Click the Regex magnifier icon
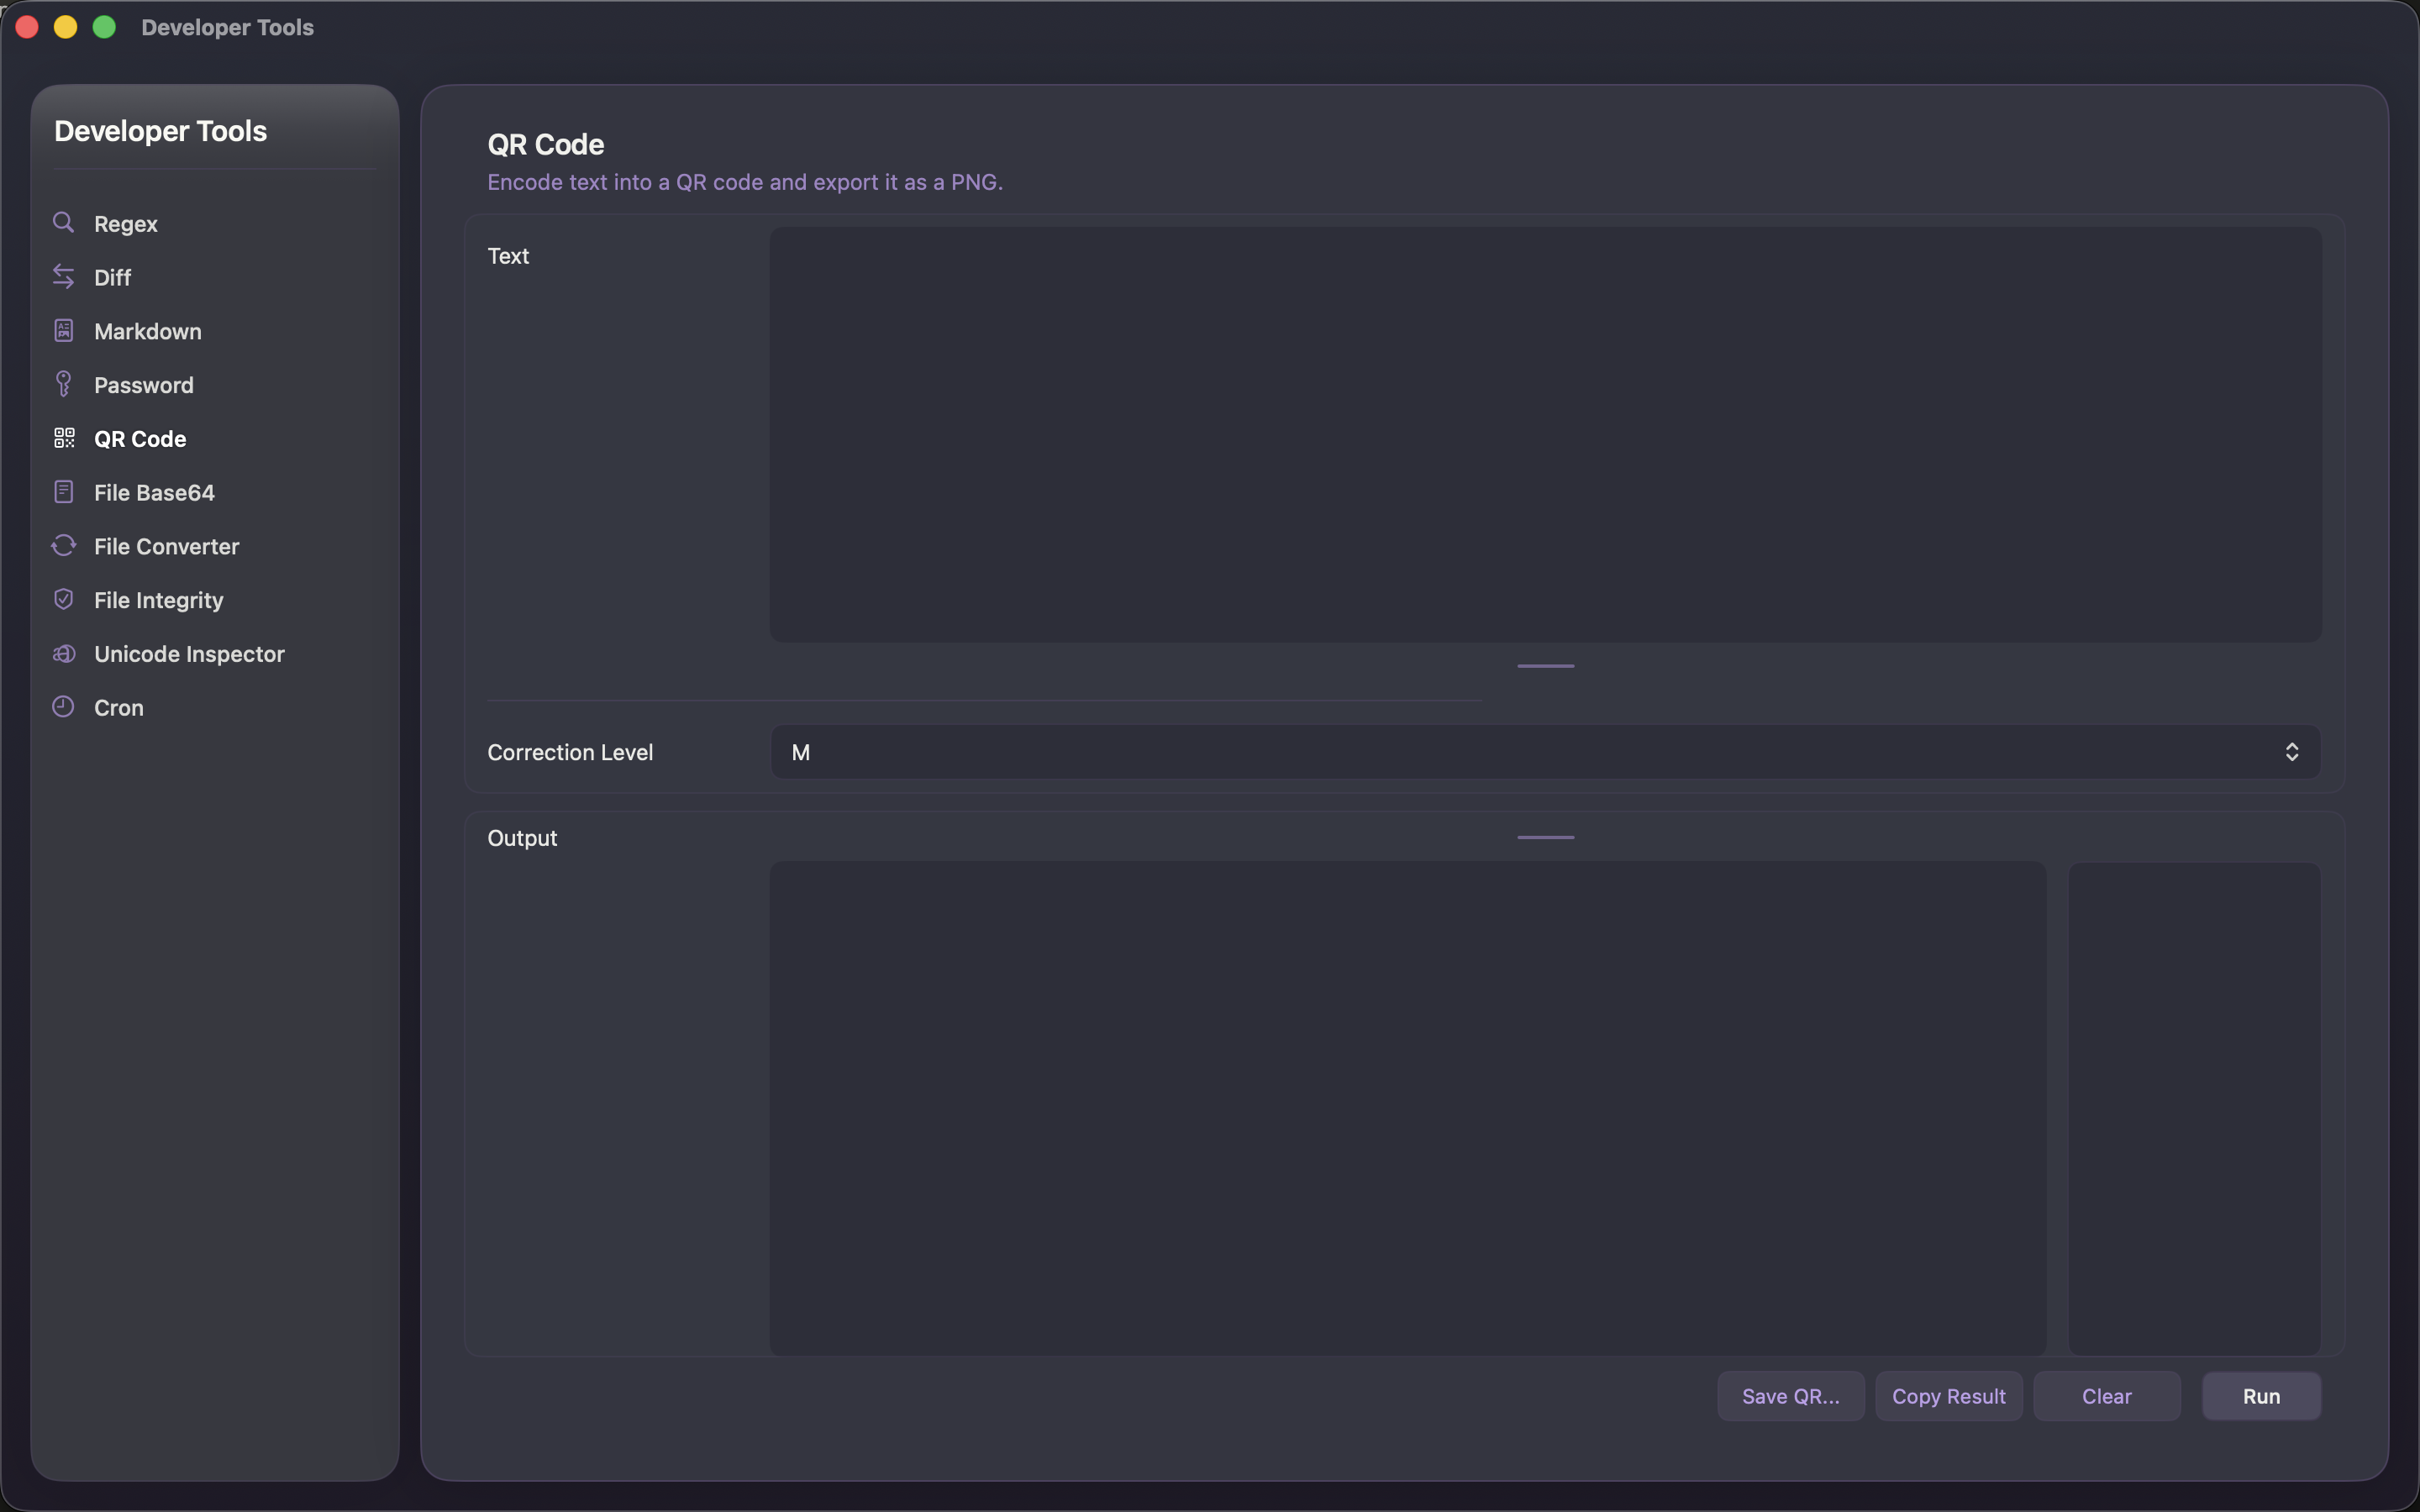Screen dimensions: 2420x1512 [63, 223]
